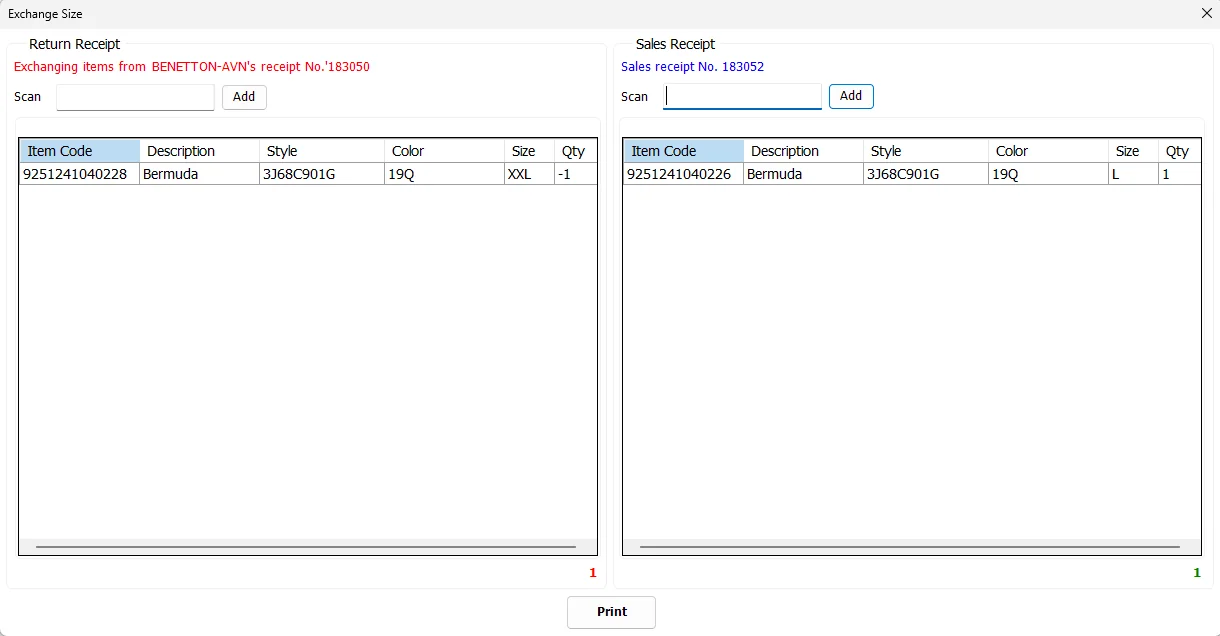Image resolution: width=1220 pixels, height=636 pixels.
Task: Select Qty header in Return Receipt table
Action: pyautogui.click(x=575, y=151)
